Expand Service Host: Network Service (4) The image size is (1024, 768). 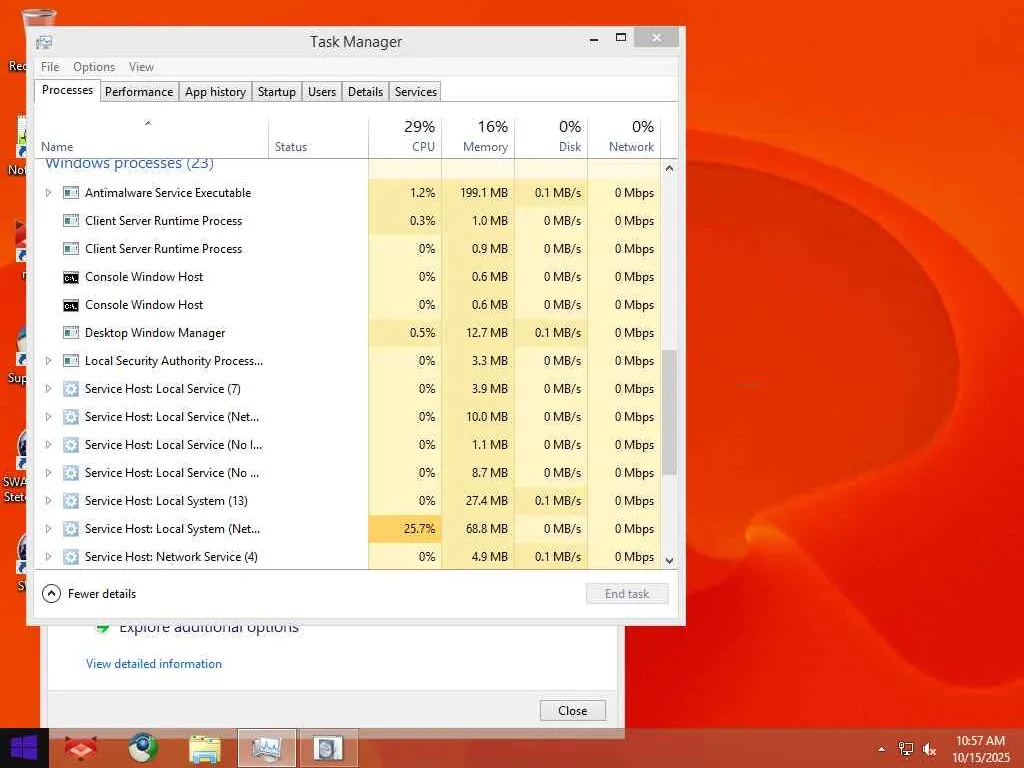[48, 557]
